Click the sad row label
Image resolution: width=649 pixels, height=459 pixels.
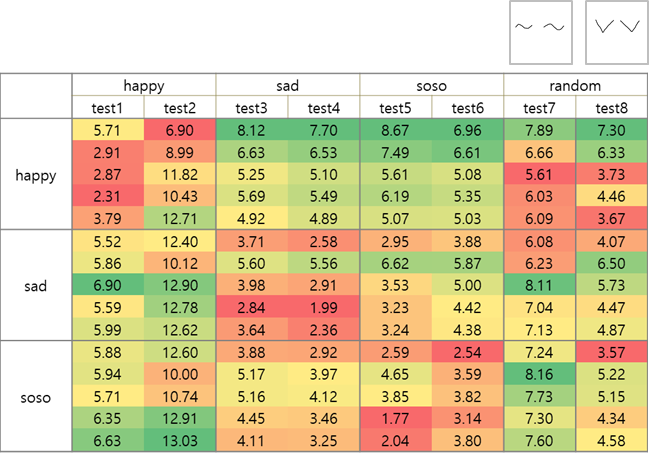click(x=36, y=286)
